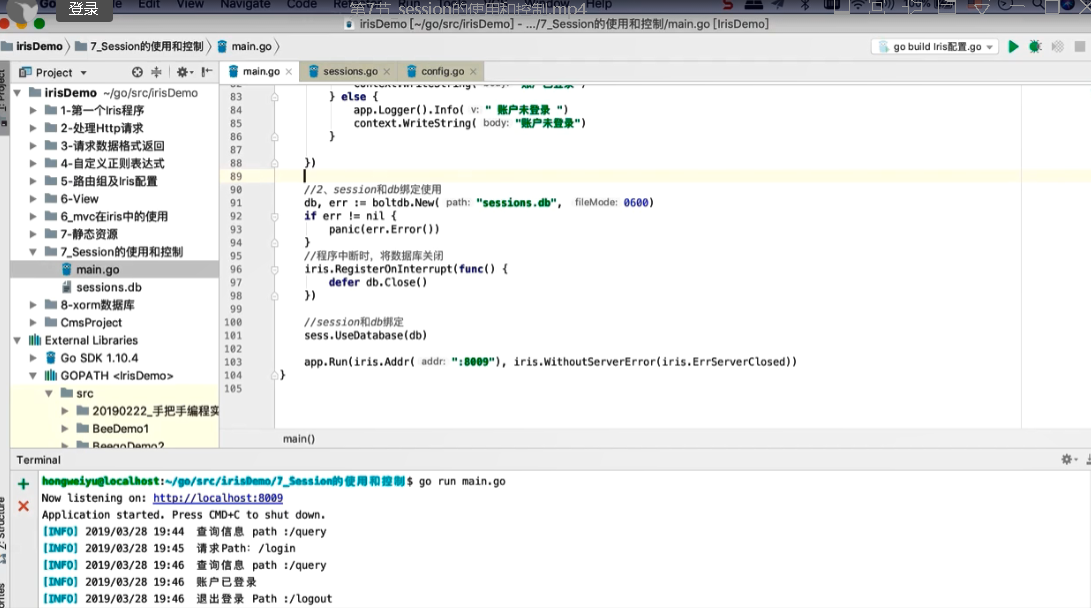Open Project panel settings gear
Screen dimensions: 1091x608
coord(183,72)
